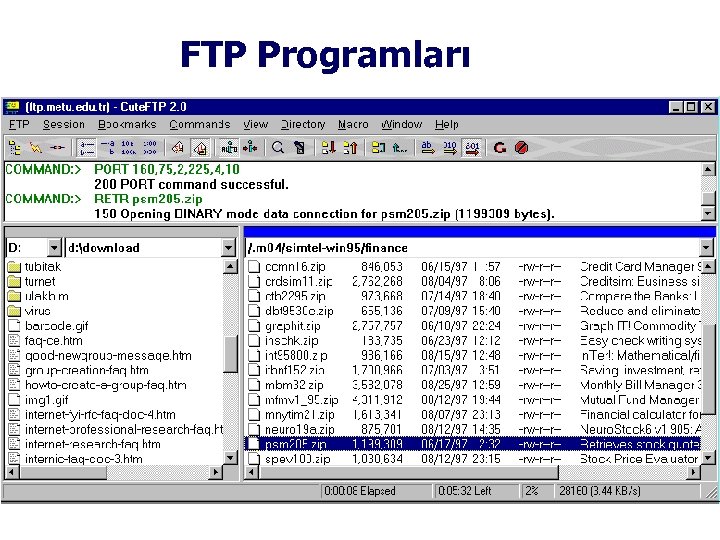Select local file barcode.gif

[x=48, y=326]
